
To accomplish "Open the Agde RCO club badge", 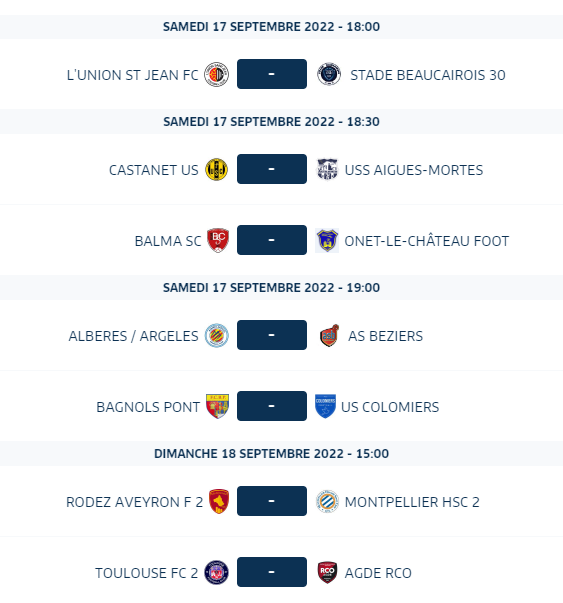I will pyautogui.click(x=327, y=572).
